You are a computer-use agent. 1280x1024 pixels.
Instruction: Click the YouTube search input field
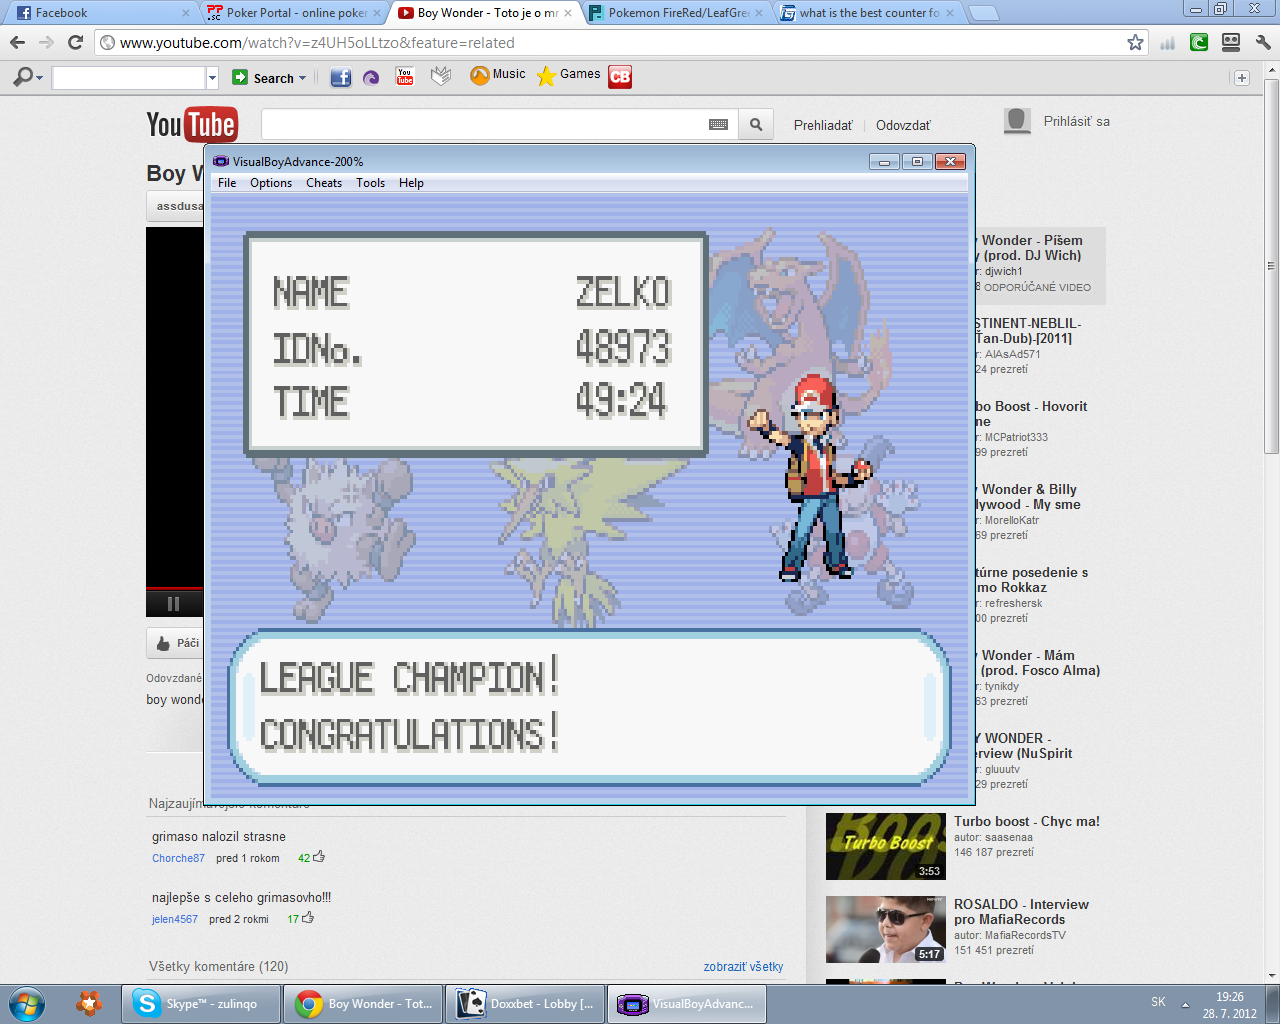tap(485, 125)
